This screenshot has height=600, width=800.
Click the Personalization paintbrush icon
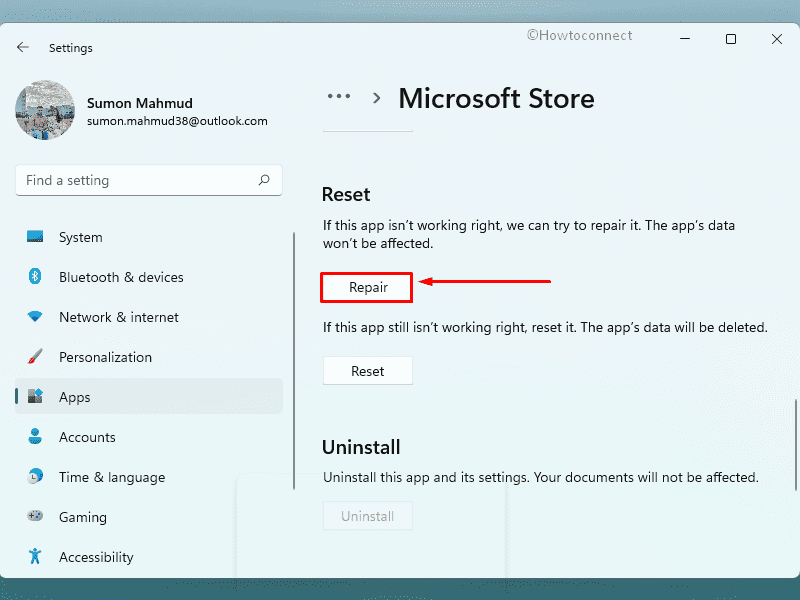click(x=35, y=357)
